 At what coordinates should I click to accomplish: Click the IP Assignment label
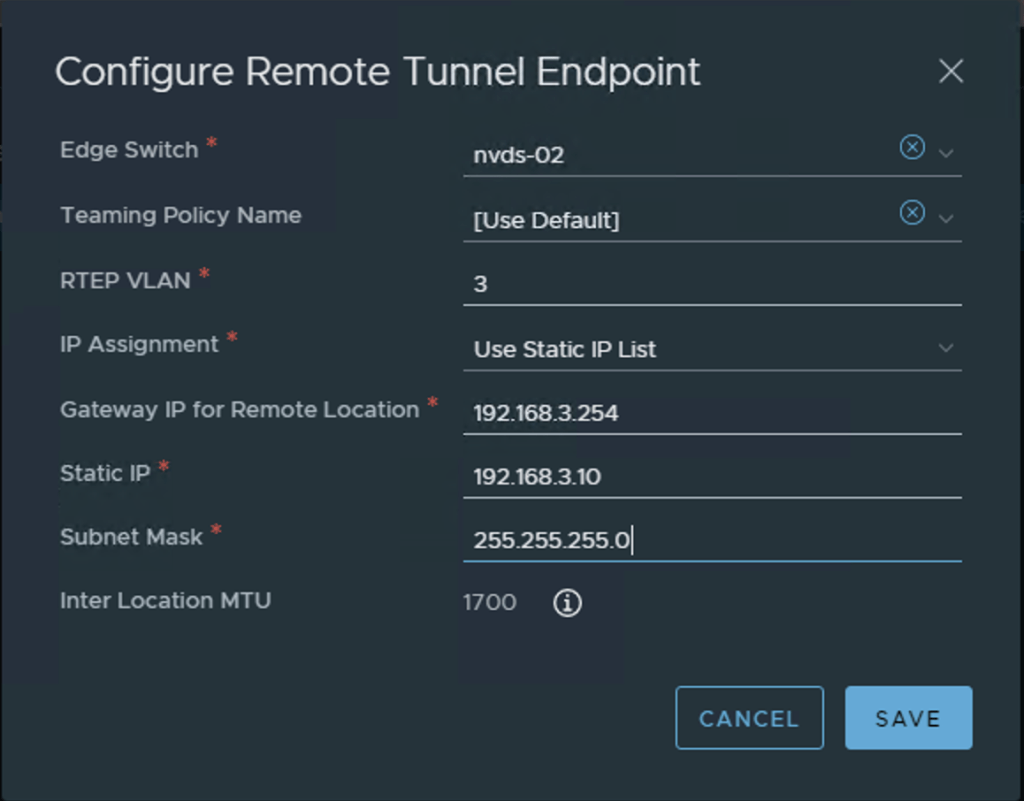(139, 344)
